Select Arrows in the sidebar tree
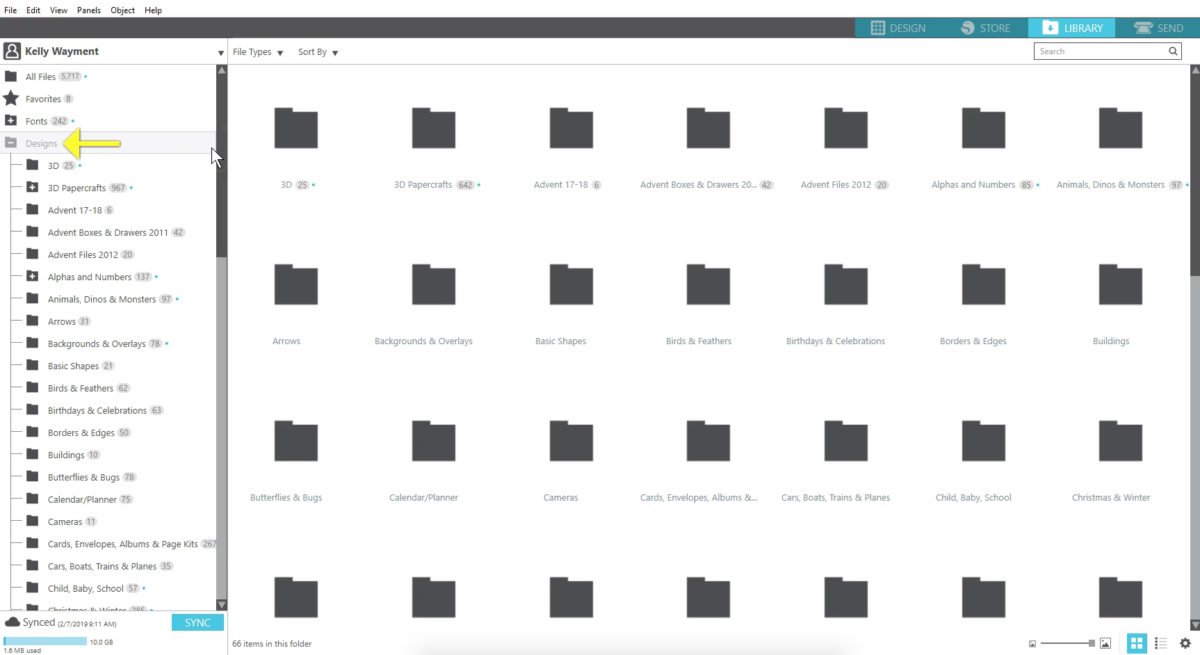Viewport: 1200px width, 655px height. 61,322
